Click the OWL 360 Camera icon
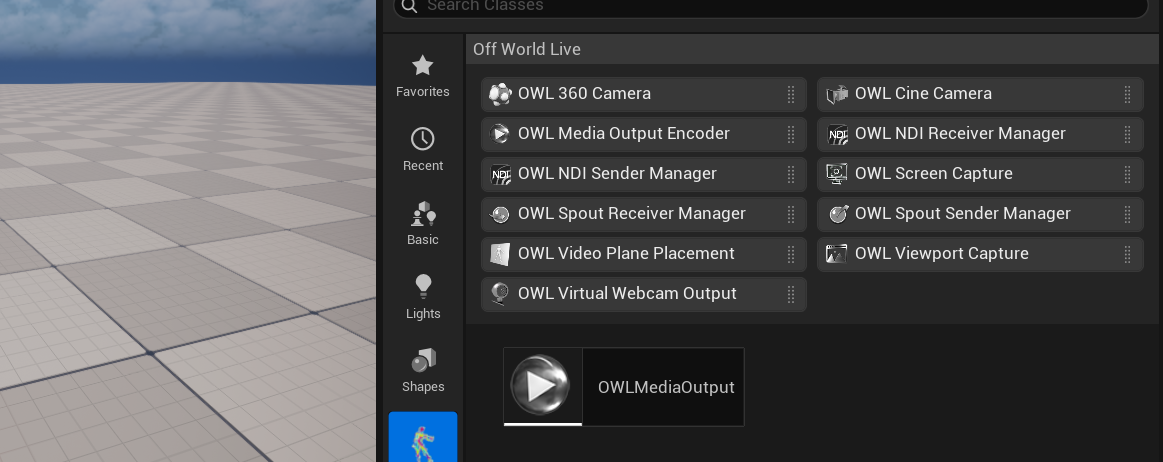Screen dimensions: 1163x462 [x=500, y=94]
